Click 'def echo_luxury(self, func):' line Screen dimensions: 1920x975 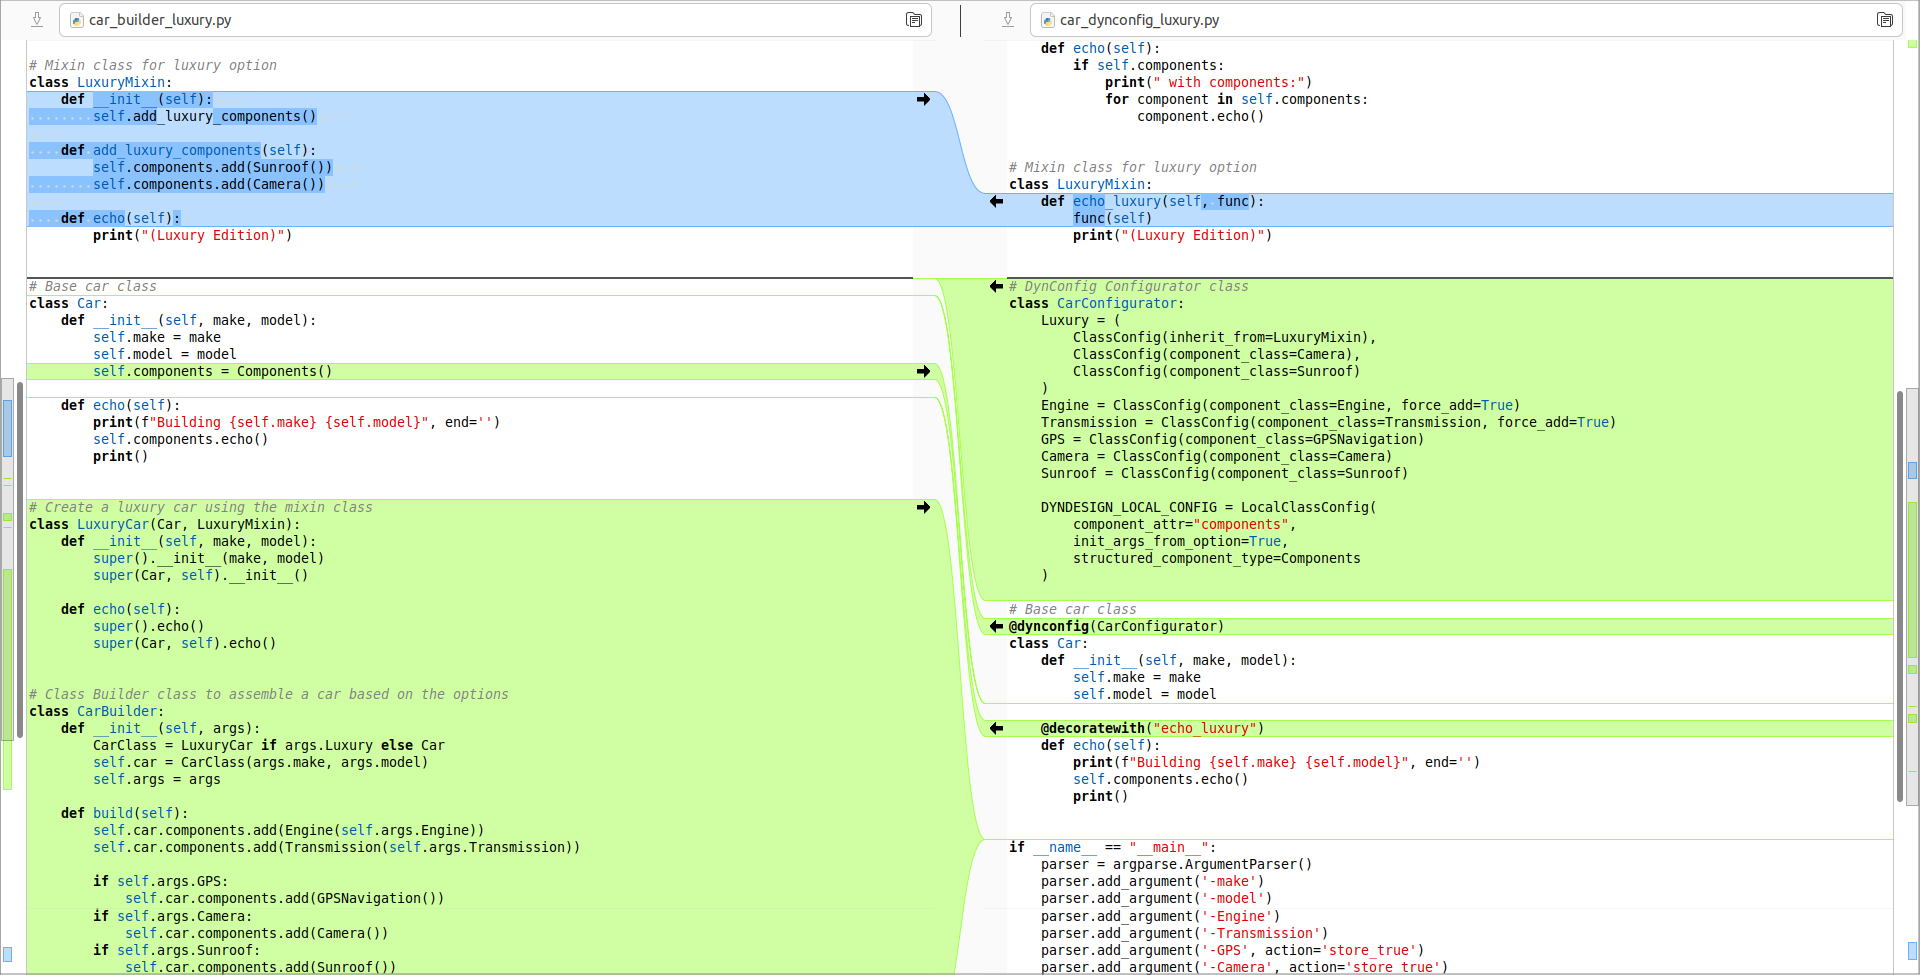pos(1153,202)
